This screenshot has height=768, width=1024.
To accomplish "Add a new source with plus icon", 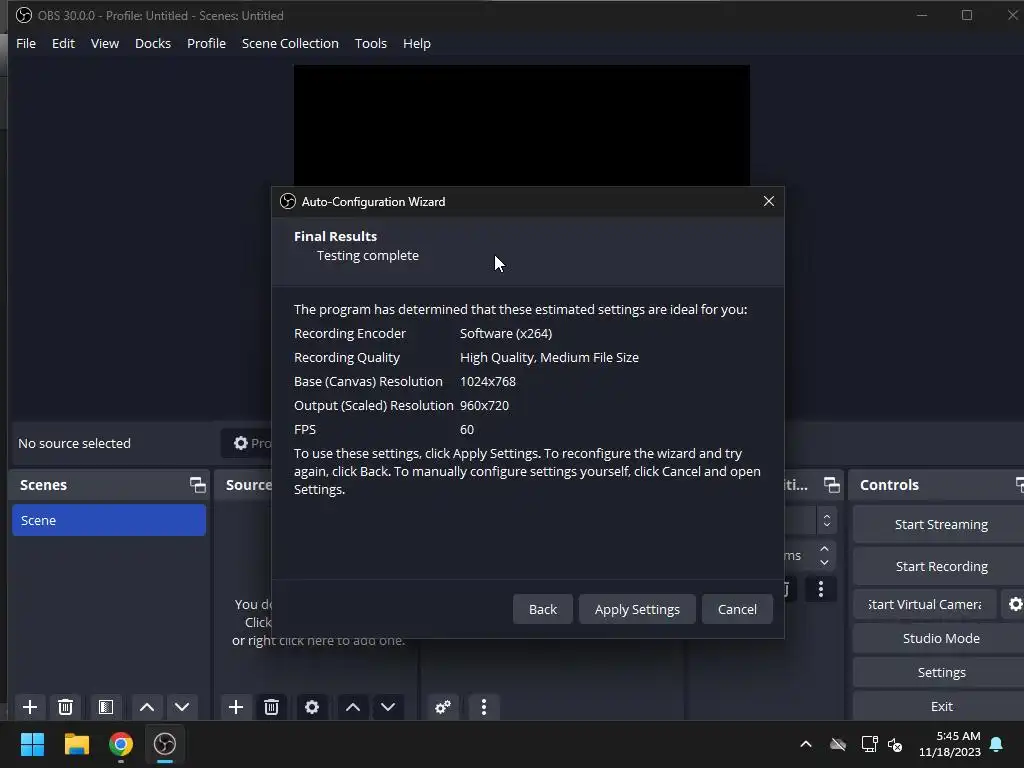I will 236,707.
